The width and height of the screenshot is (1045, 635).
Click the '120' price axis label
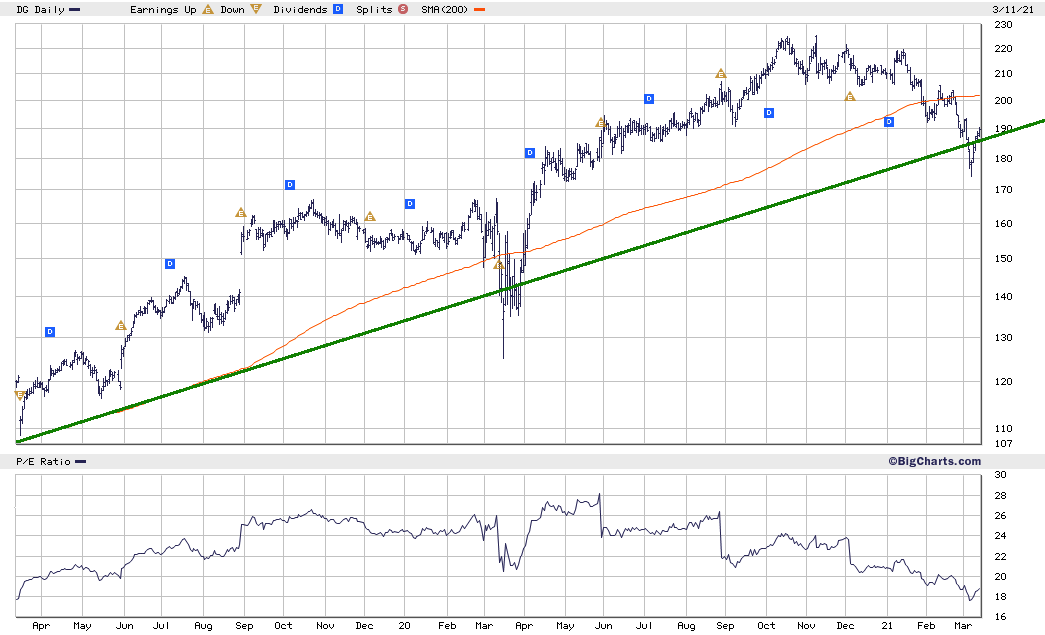click(x=1003, y=382)
